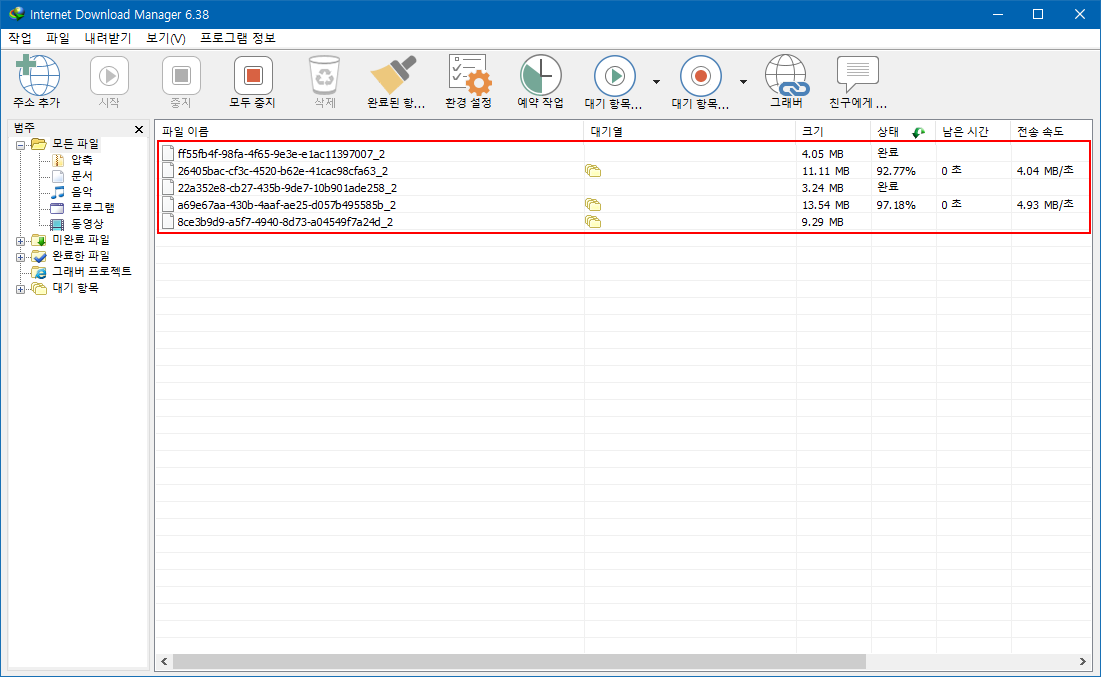Screen dimensions: 1101x677
Task: Click the 시작 (Resume) toolbar icon
Action: point(109,75)
